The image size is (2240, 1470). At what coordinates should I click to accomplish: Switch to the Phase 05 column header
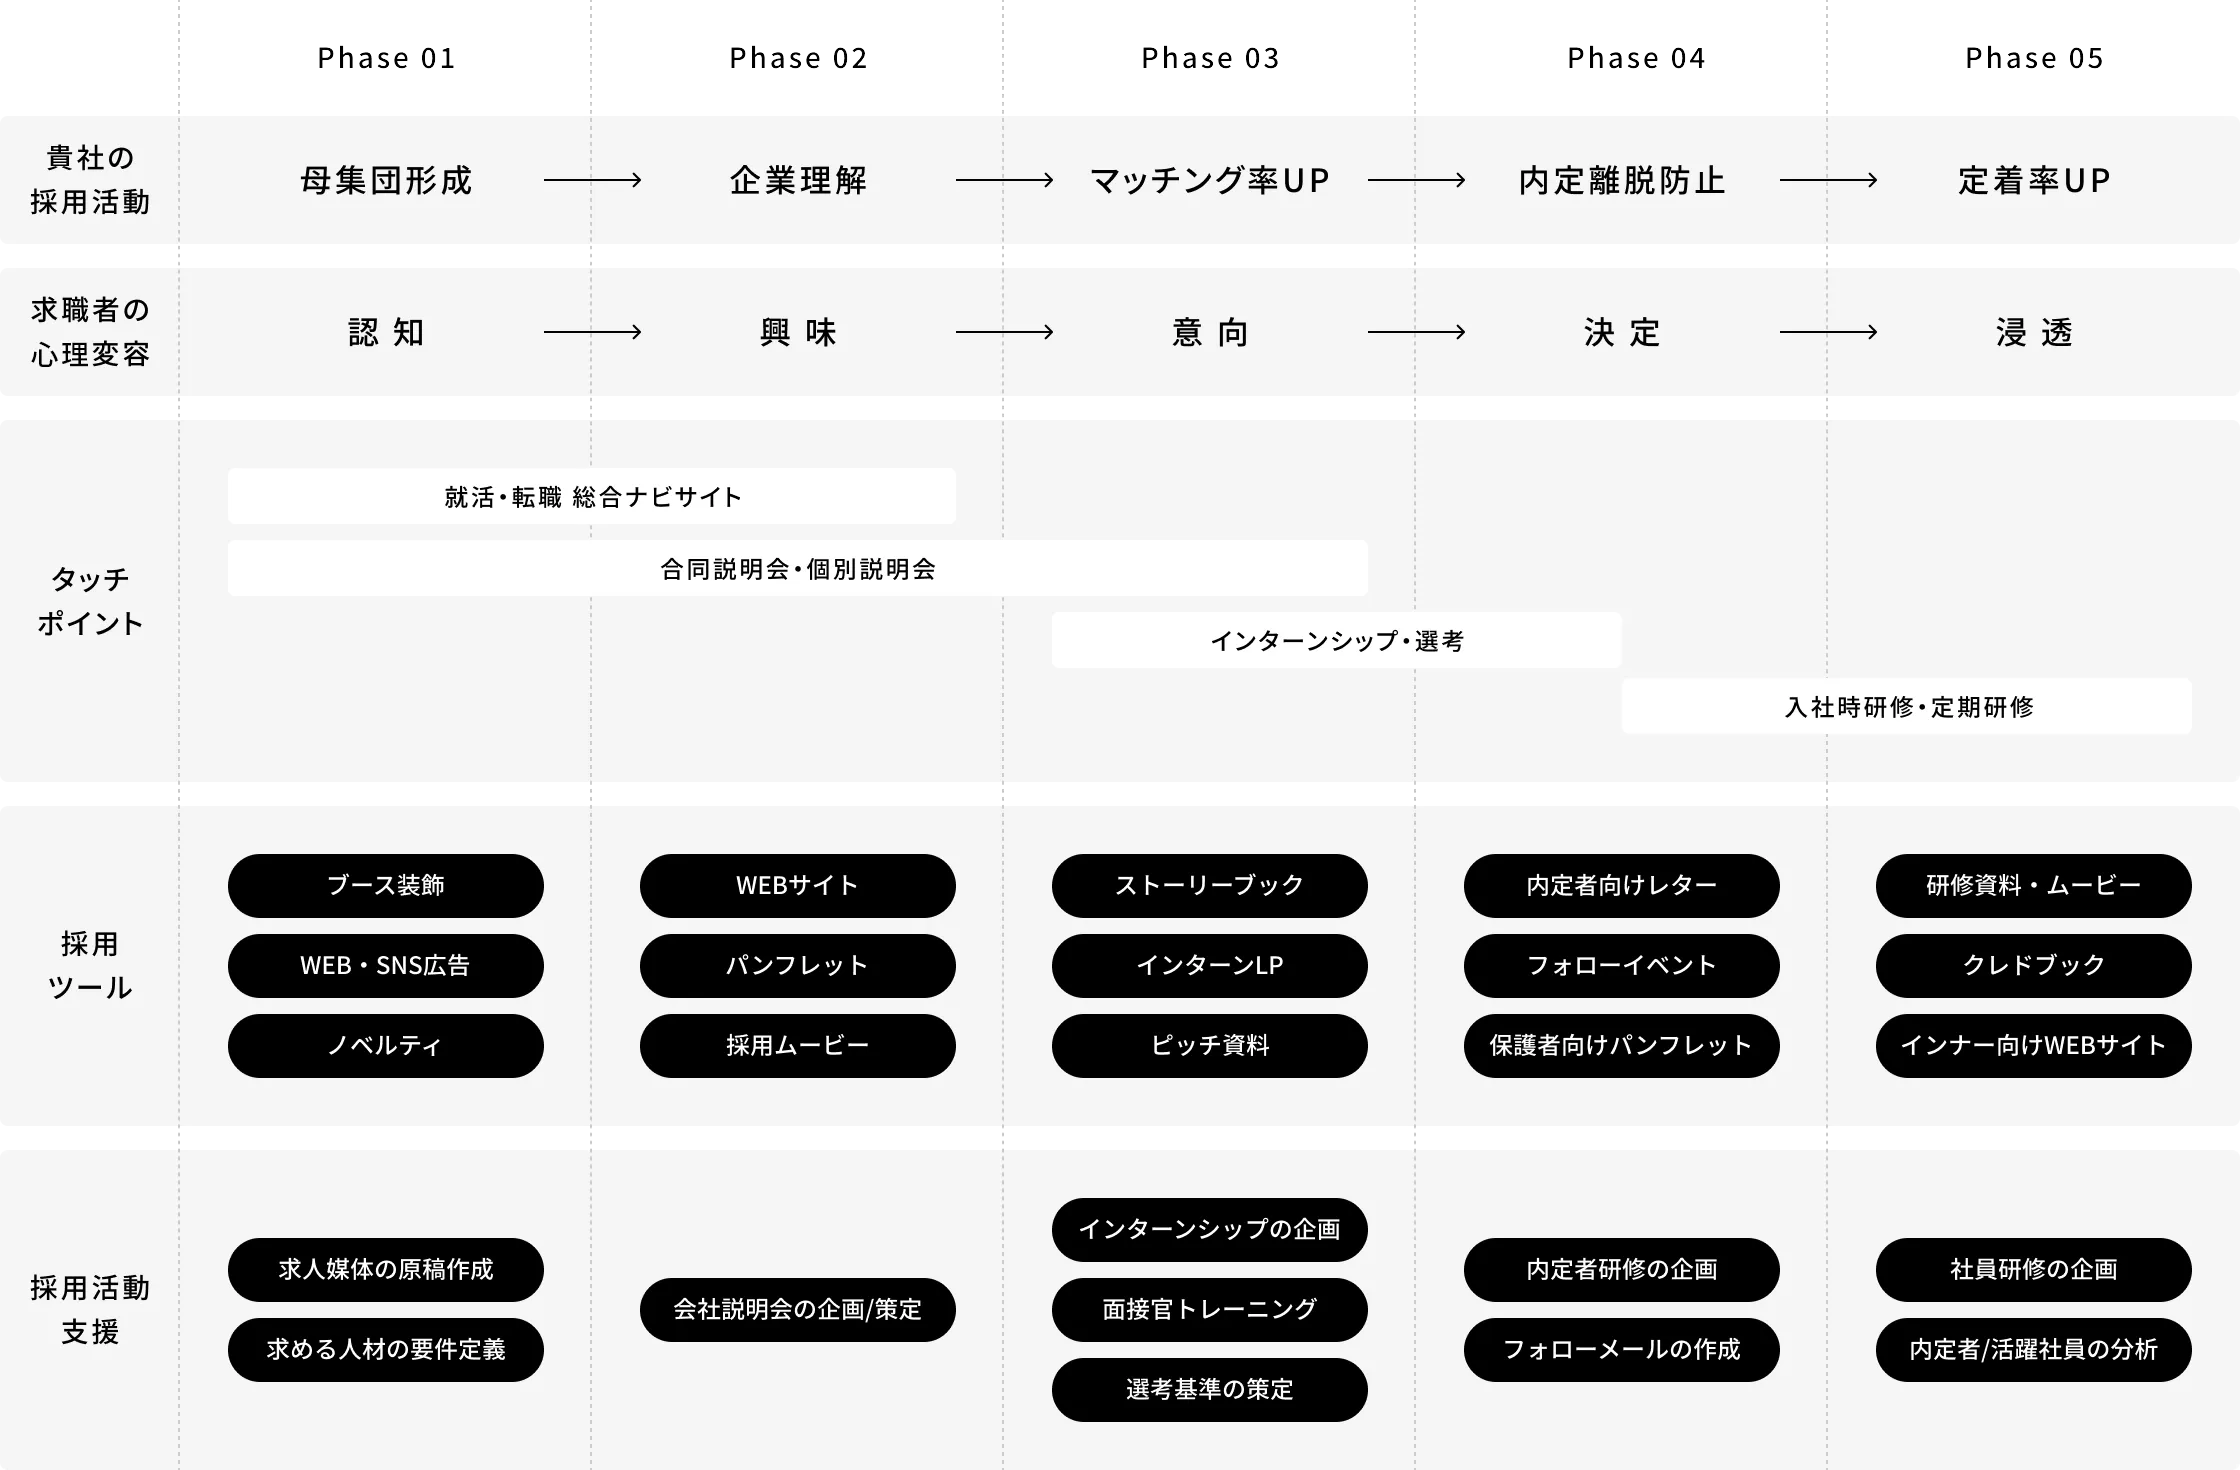pos(2033,57)
